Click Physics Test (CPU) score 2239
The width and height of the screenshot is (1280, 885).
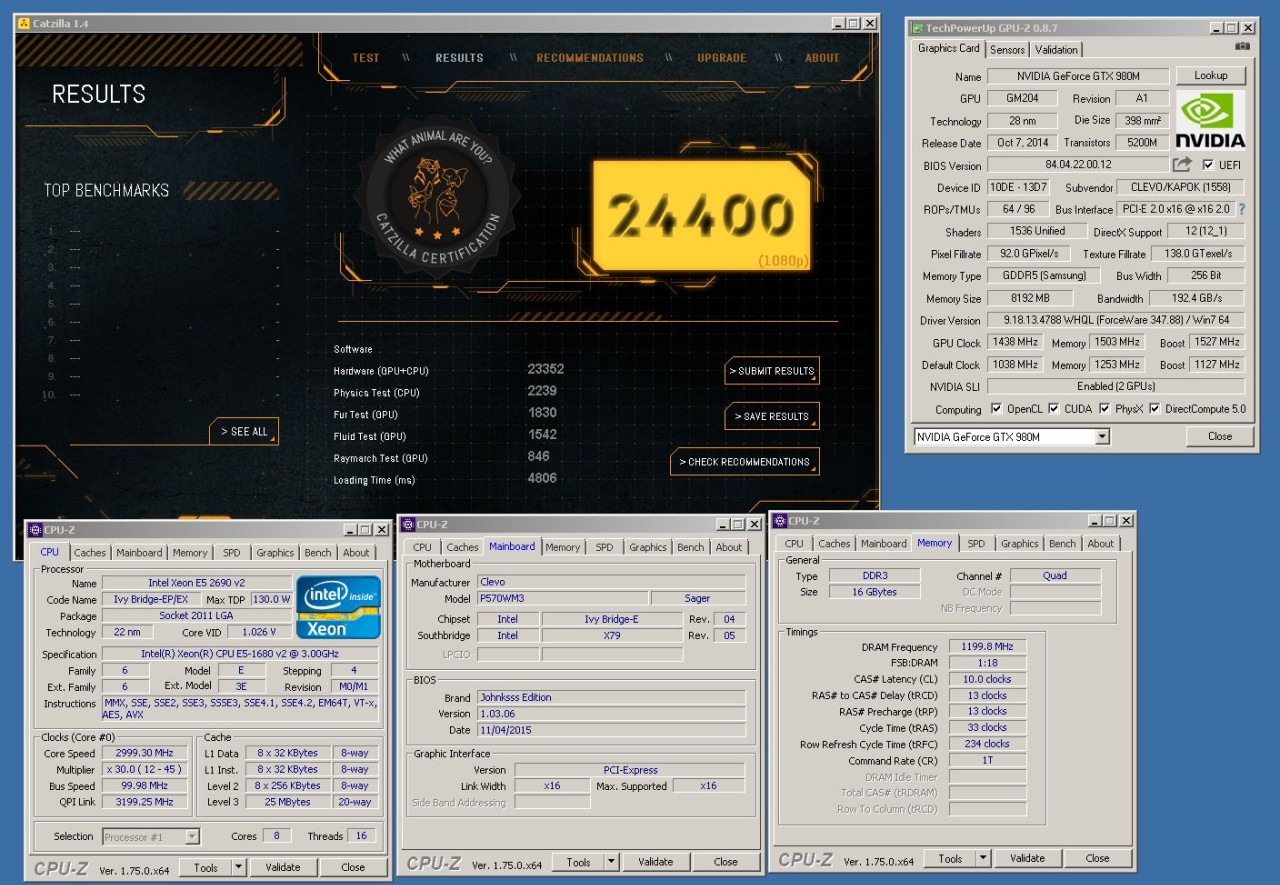[542, 391]
